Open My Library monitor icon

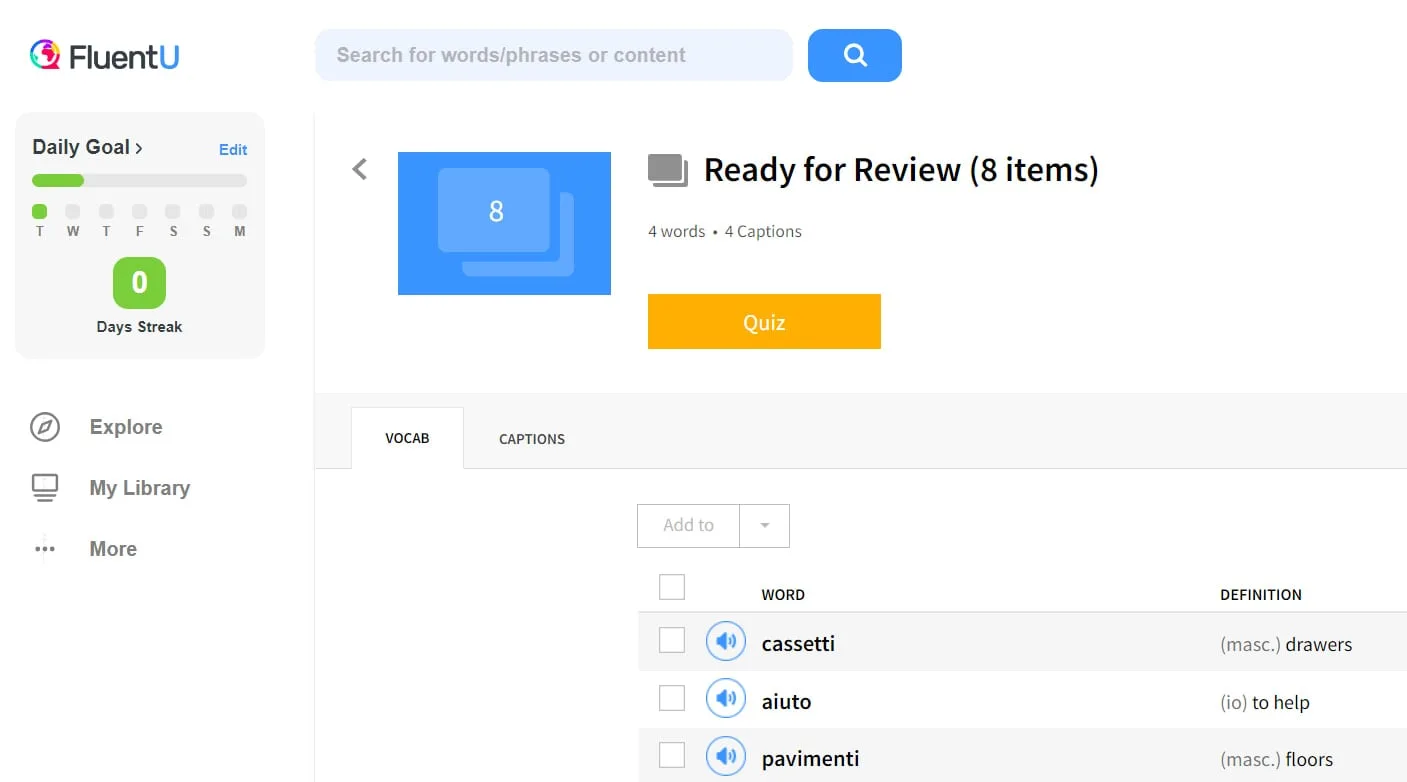pyautogui.click(x=45, y=488)
